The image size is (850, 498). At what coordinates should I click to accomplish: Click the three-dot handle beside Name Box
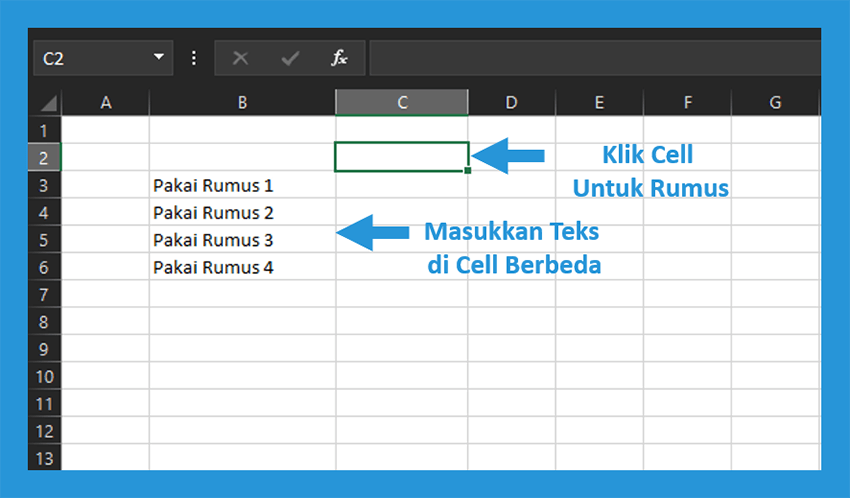[194, 58]
